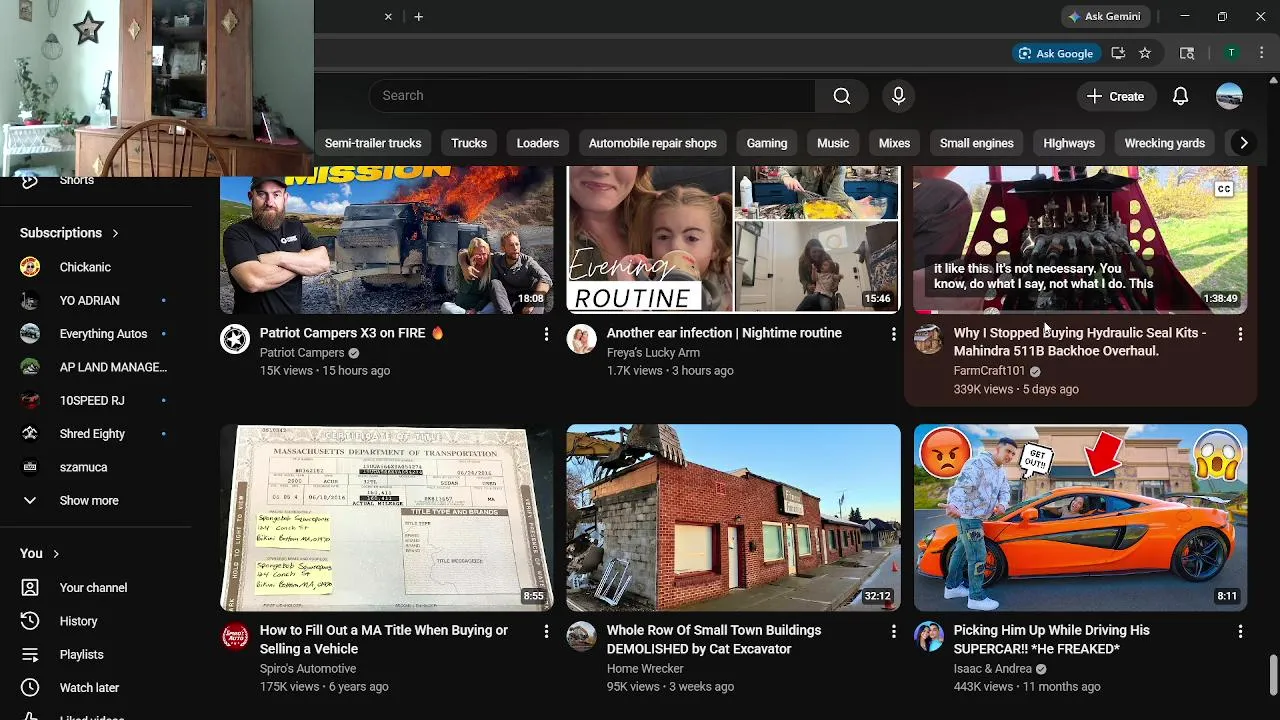This screenshot has width=1280, height=720.
Task: Open Chrome three-dot menu
Action: (x=1261, y=53)
